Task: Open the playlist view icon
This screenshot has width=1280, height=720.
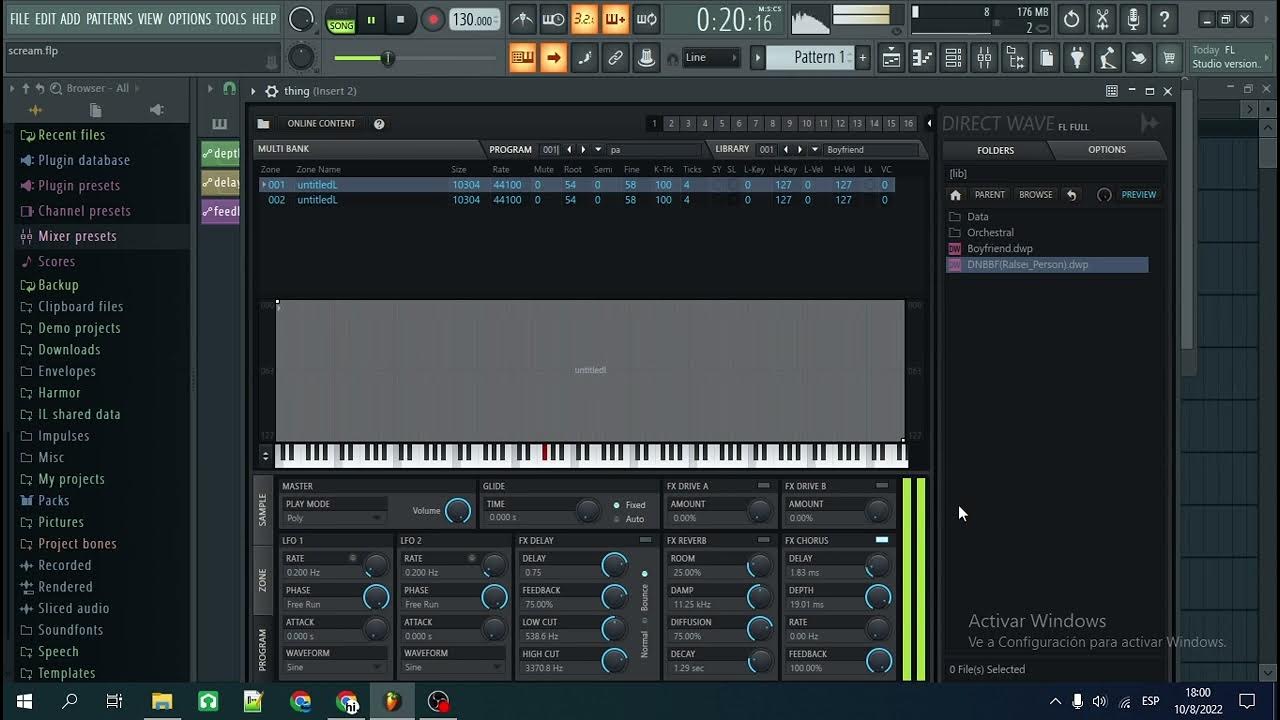Action: click(x=891, y=58)
